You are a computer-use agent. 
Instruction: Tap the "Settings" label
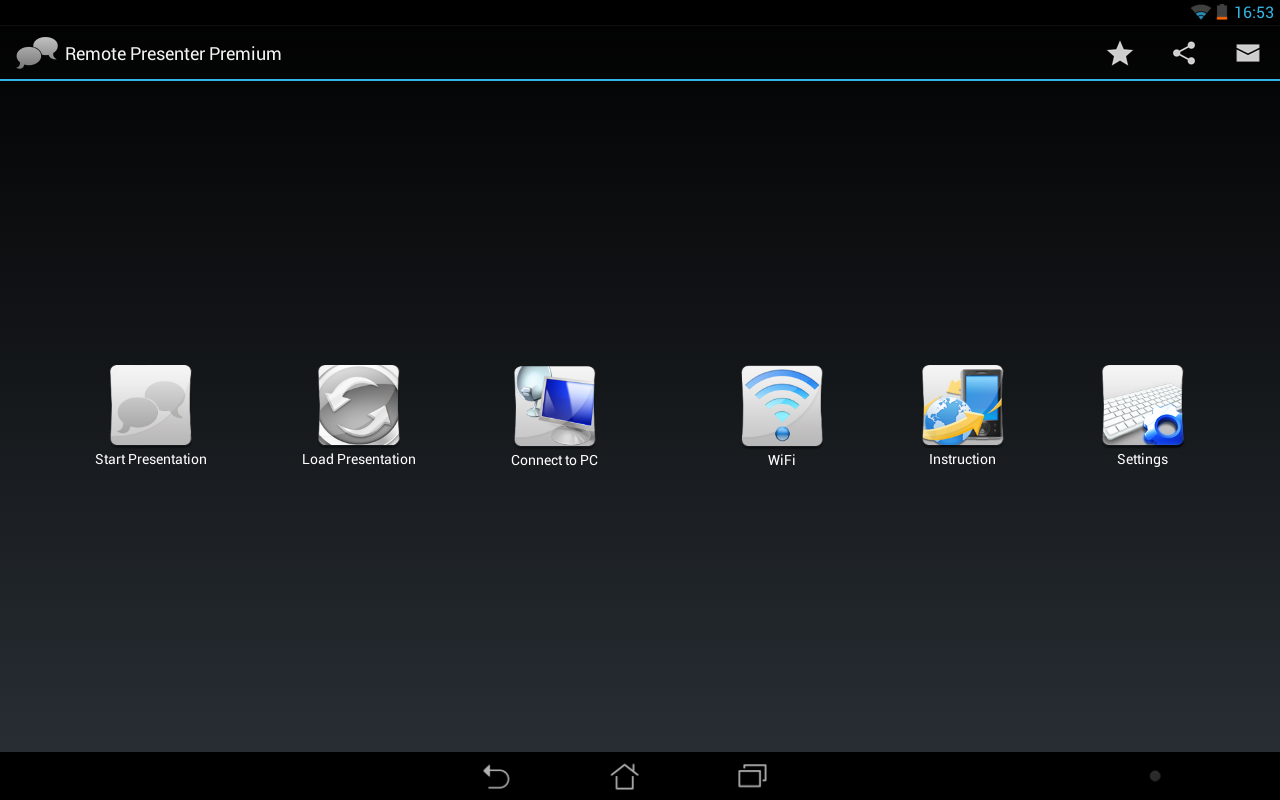click(1142, 460)
